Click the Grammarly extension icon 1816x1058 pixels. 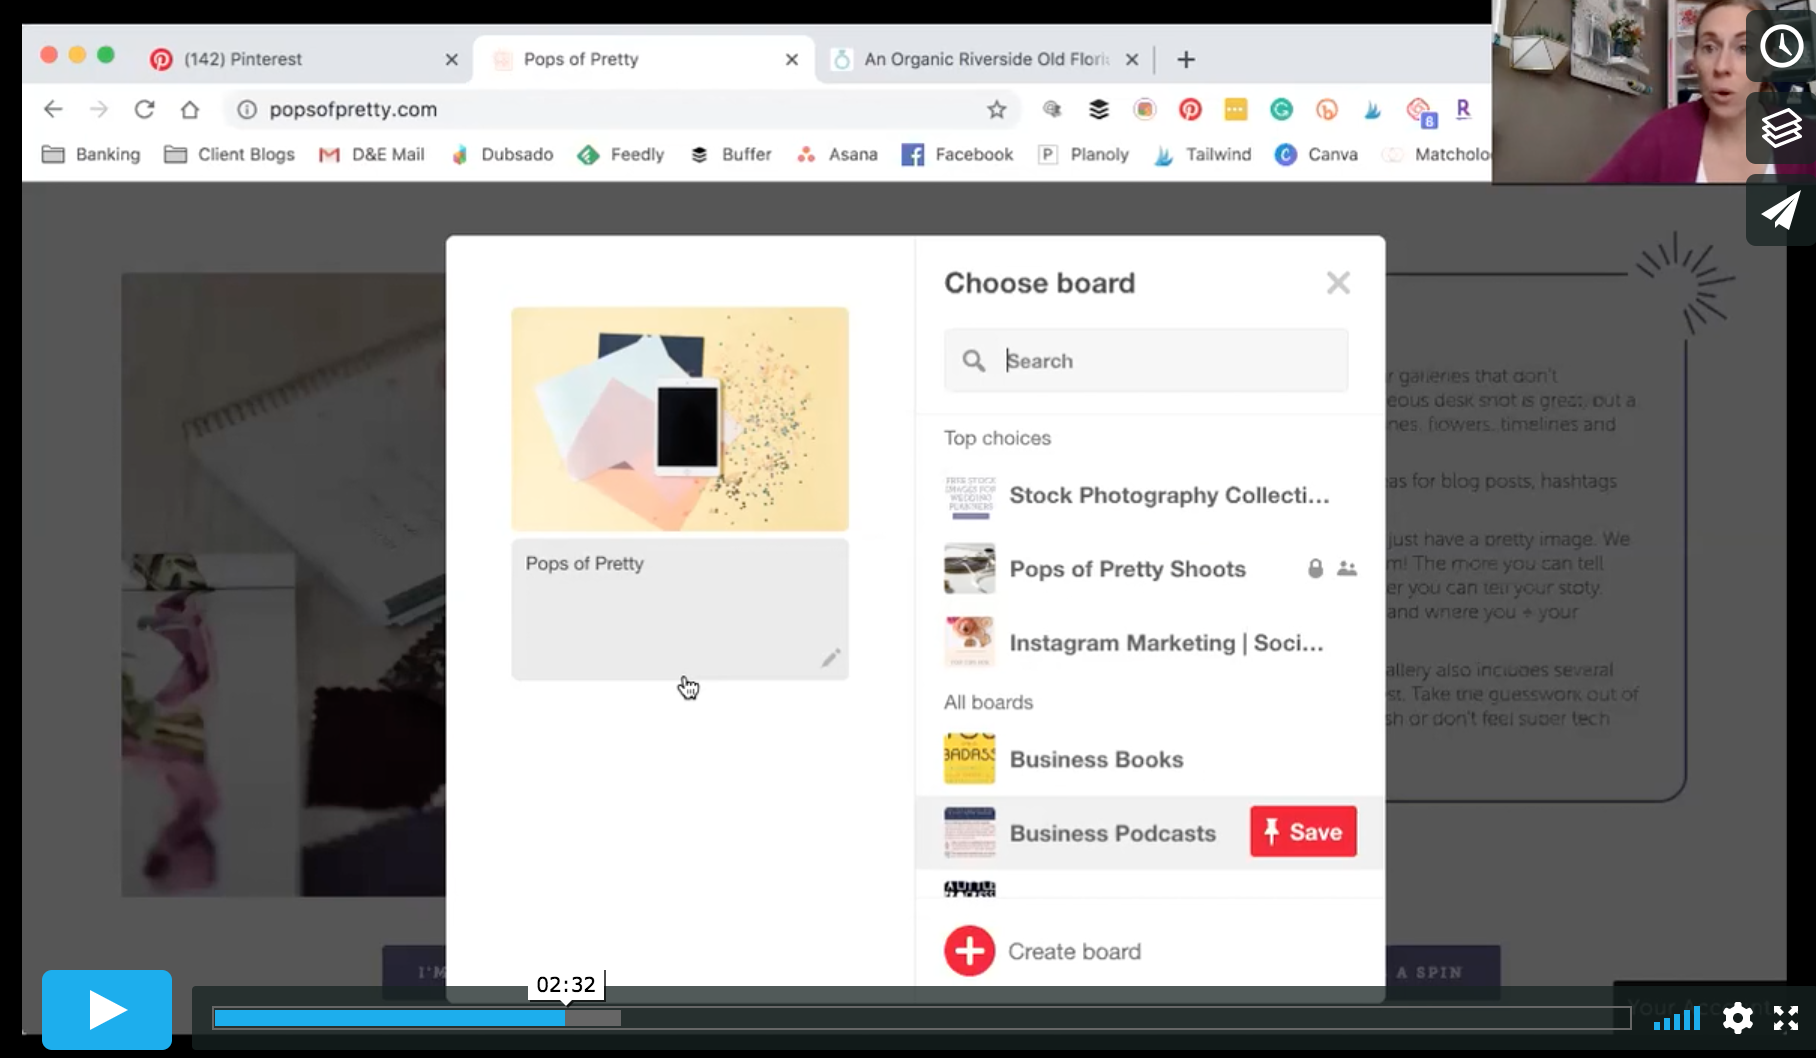point(1281,109)
